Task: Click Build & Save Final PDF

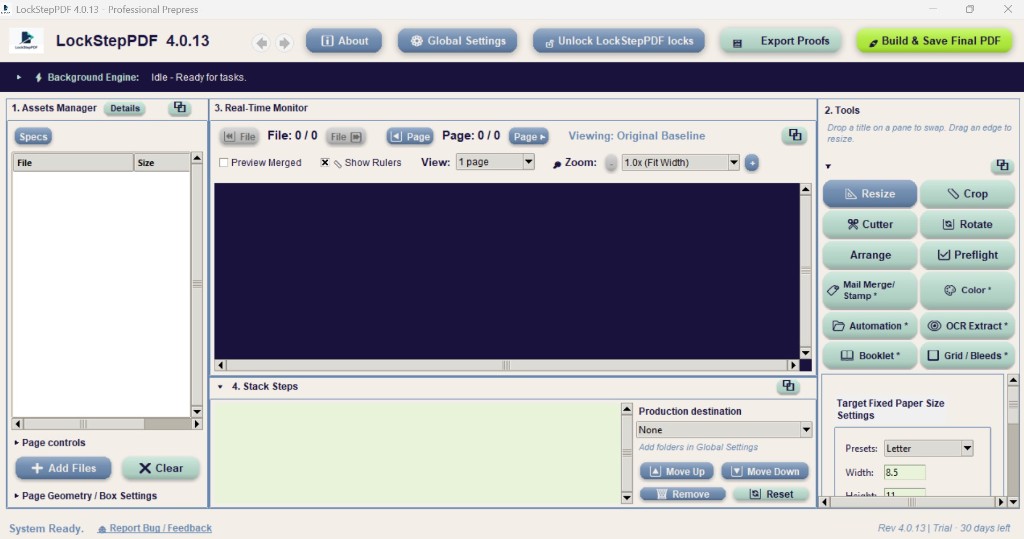Action: click(x=934, y=41)
